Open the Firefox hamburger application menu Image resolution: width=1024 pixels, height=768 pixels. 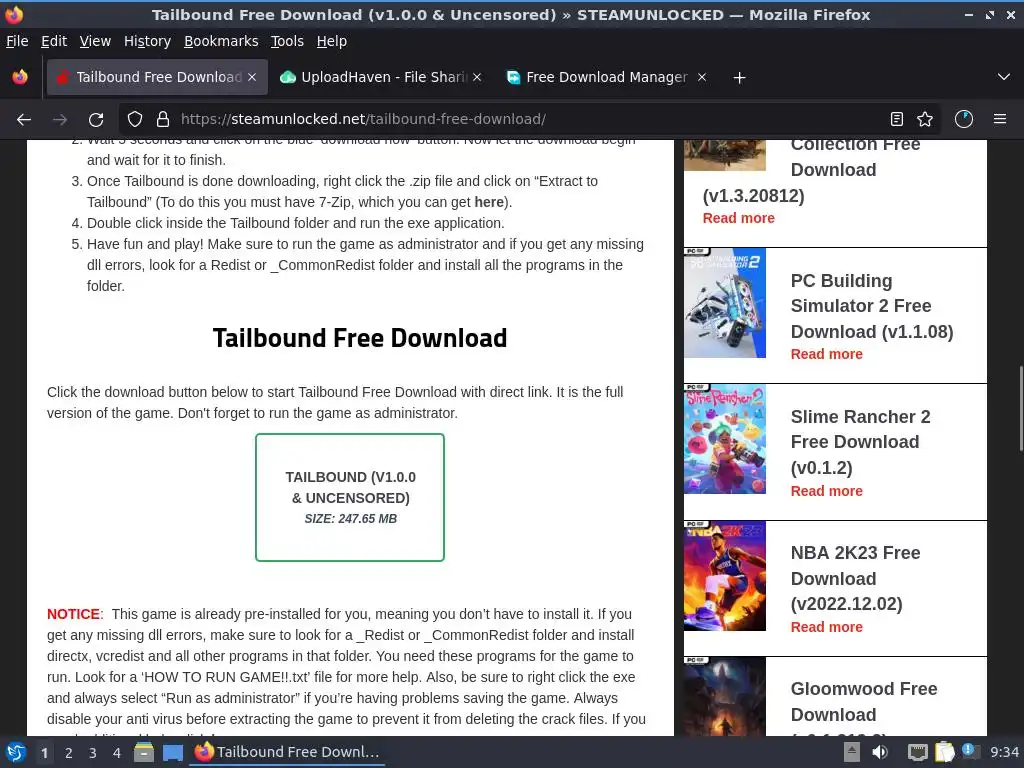coord(1000,119)
